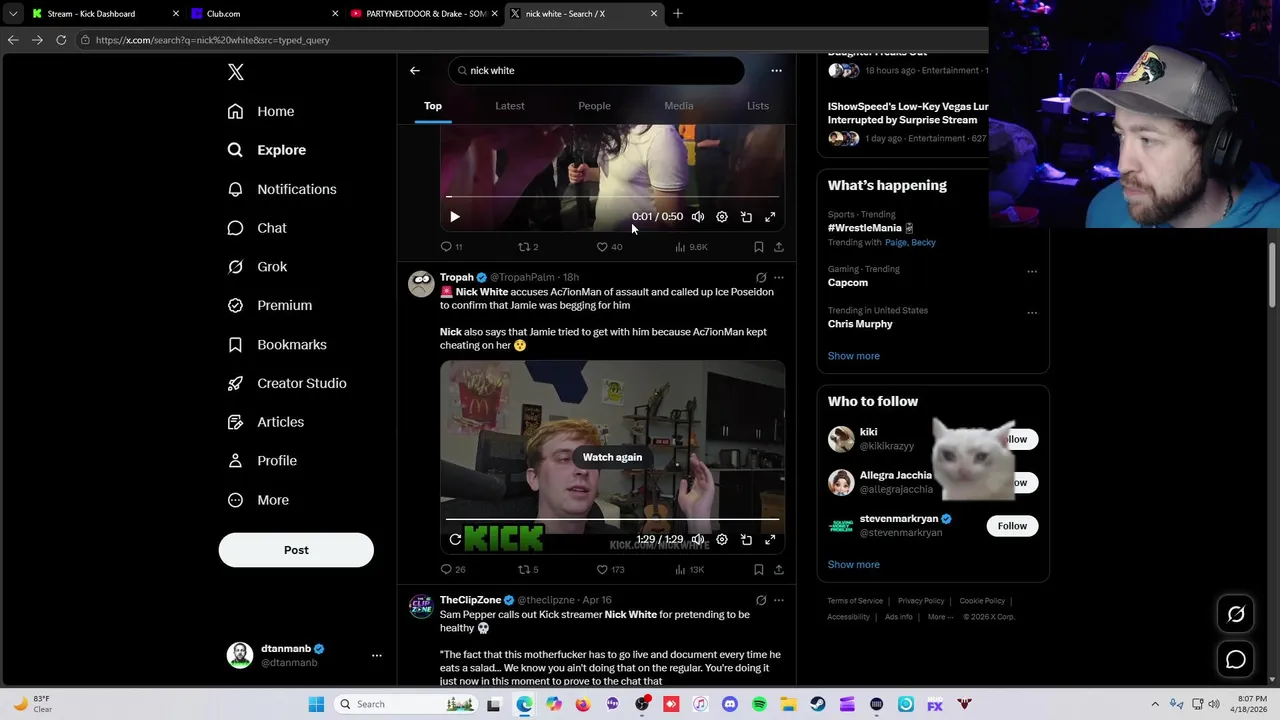Open floating Grok button
This screenshot has height=720, width=1280.
click(1236, 615)
